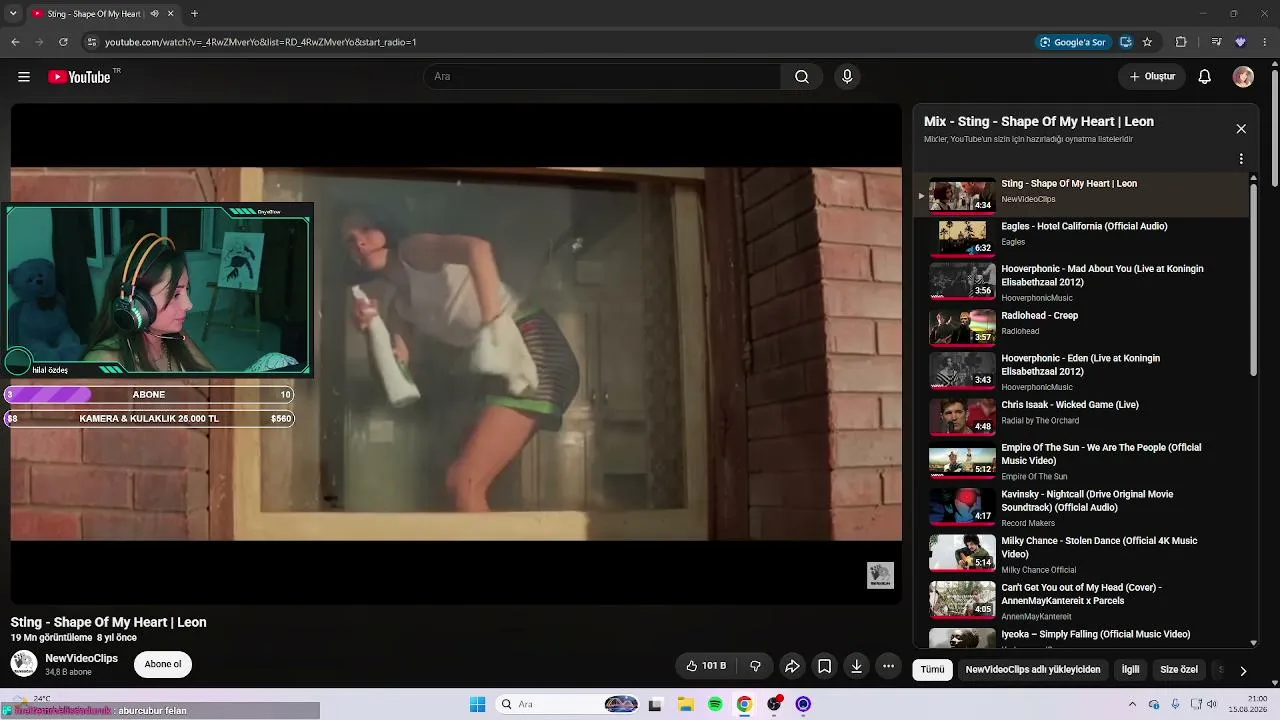
Task: Click the video player to pause
Action: 456,354
